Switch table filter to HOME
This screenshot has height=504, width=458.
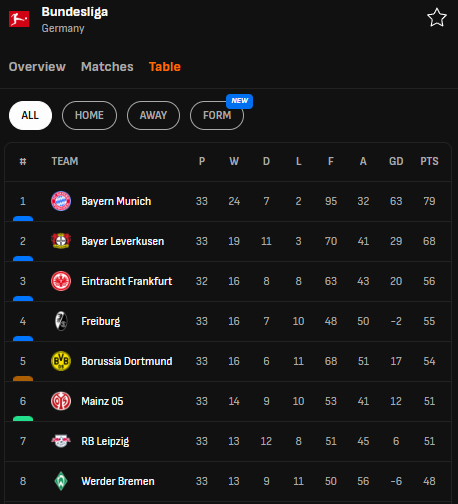[x=89, y=115]
